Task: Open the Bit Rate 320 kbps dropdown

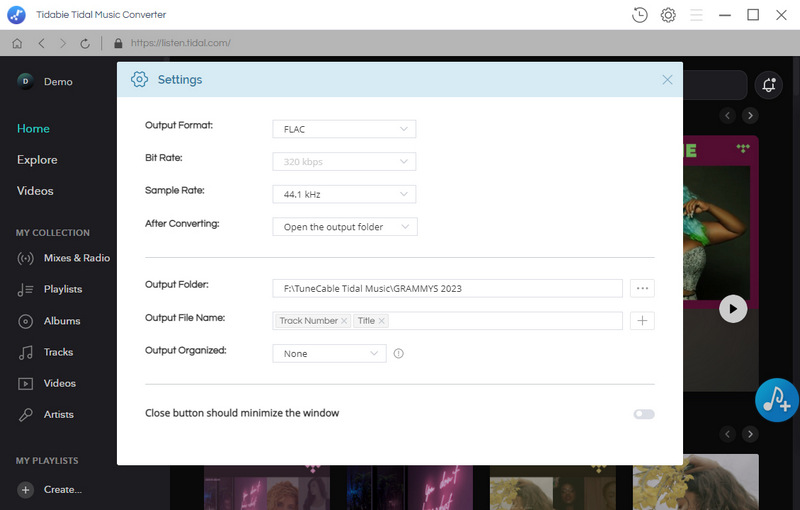Action: pyautogui.click(x=344, y=162)
